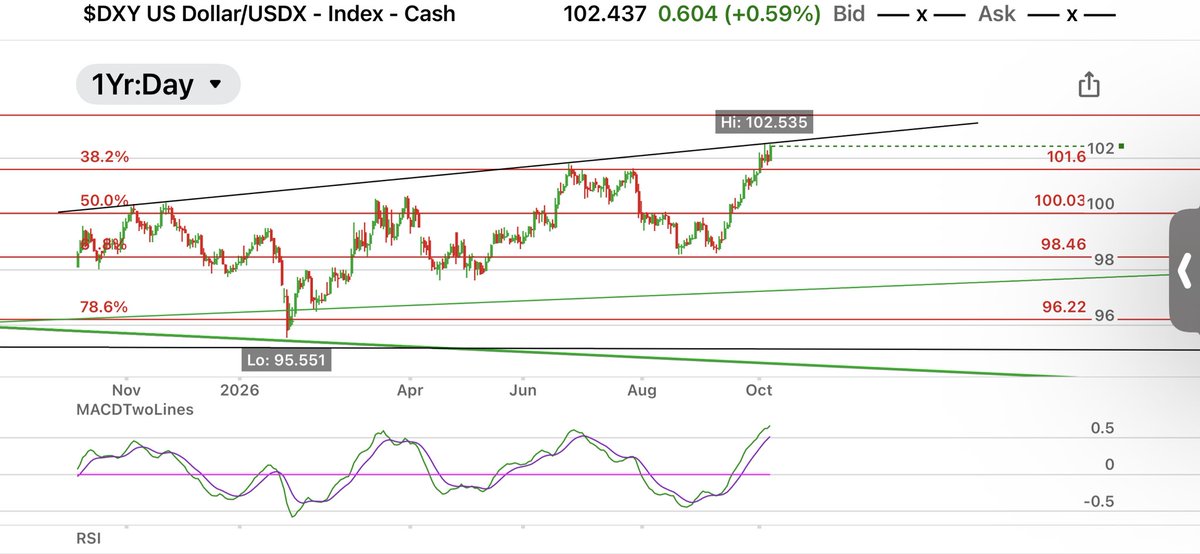Click the 38.2% Fibonacci level label
Image resolution: width=1200 pixels, height=554 pixels.
click(x=105, y=157)
